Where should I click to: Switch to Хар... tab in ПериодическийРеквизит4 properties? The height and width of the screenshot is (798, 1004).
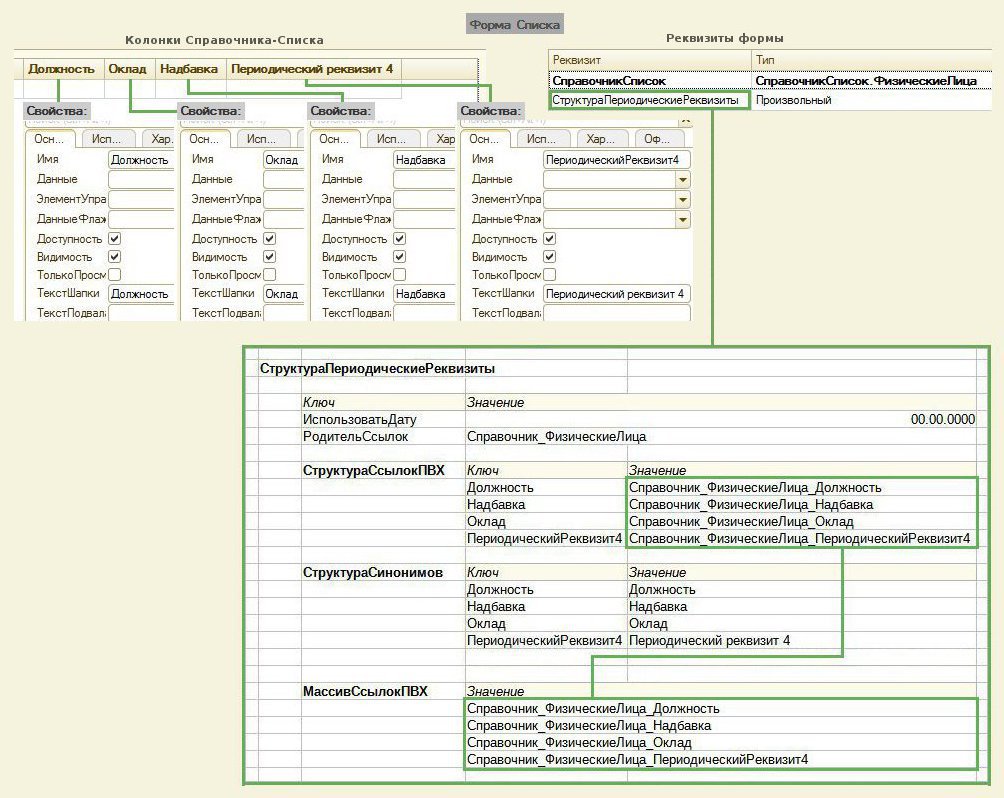tap(600, 140)
